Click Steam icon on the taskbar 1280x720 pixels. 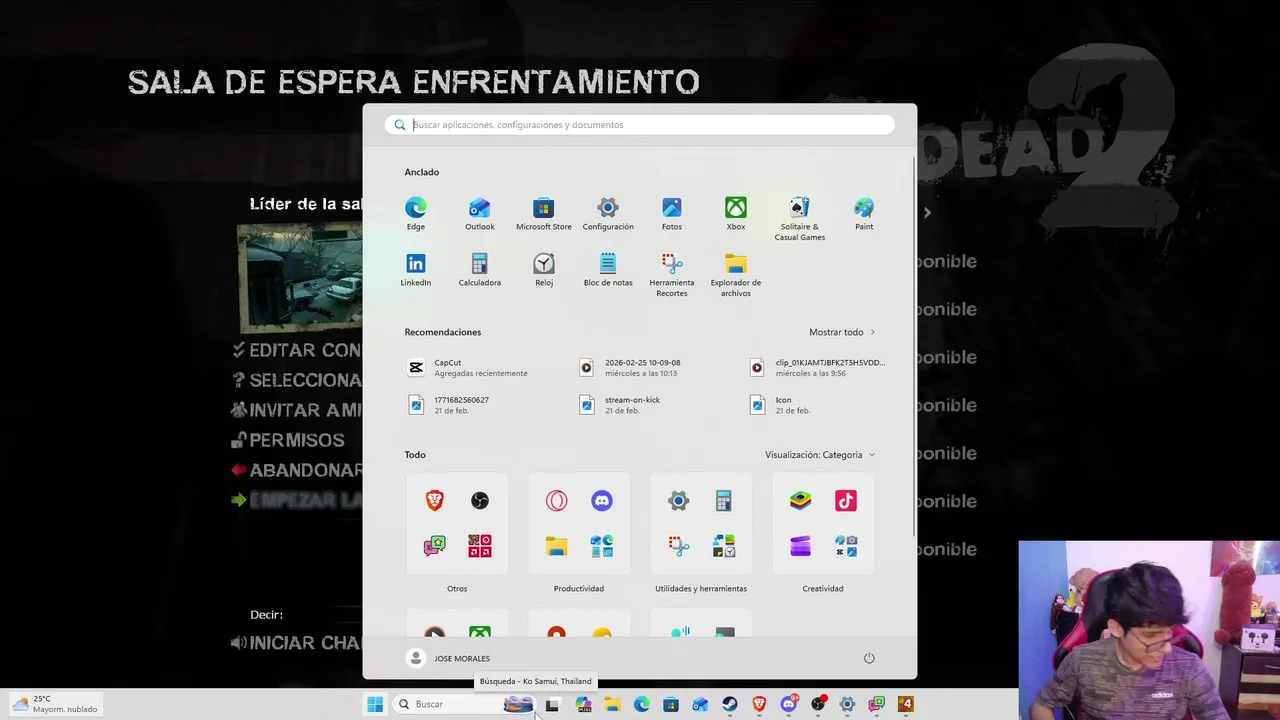click(x=730, y=704)
